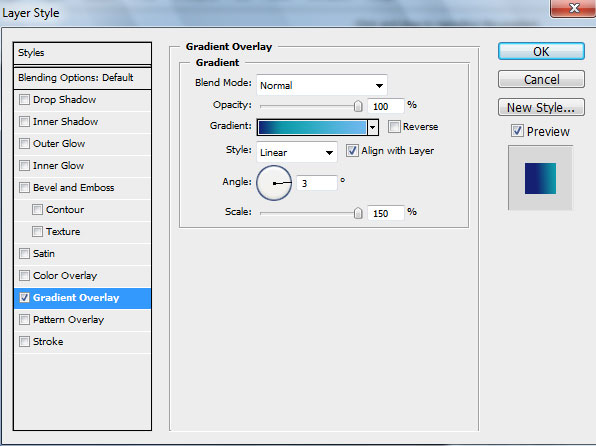Click the gradient preview thumbnail square

(540, 178)
